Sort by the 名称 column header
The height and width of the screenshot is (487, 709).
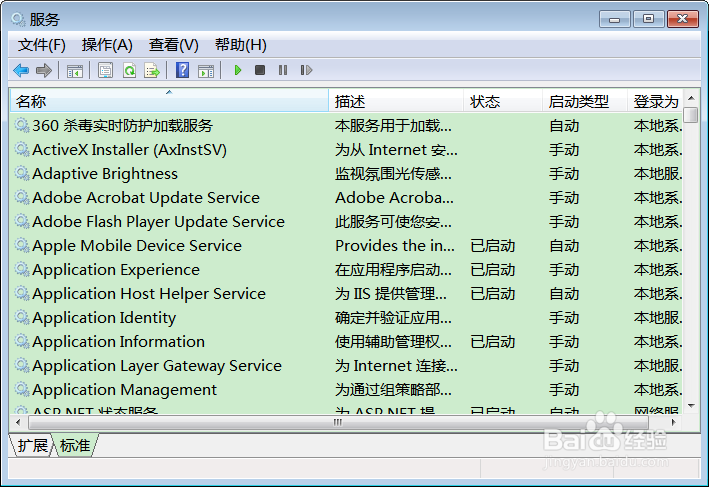[x=169, y=100]
